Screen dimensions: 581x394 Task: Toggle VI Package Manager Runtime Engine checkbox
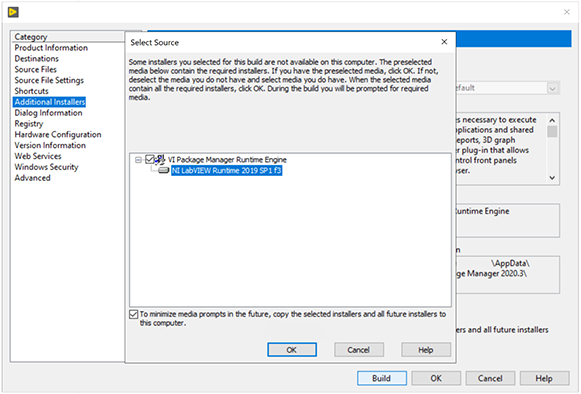[150, 160]
